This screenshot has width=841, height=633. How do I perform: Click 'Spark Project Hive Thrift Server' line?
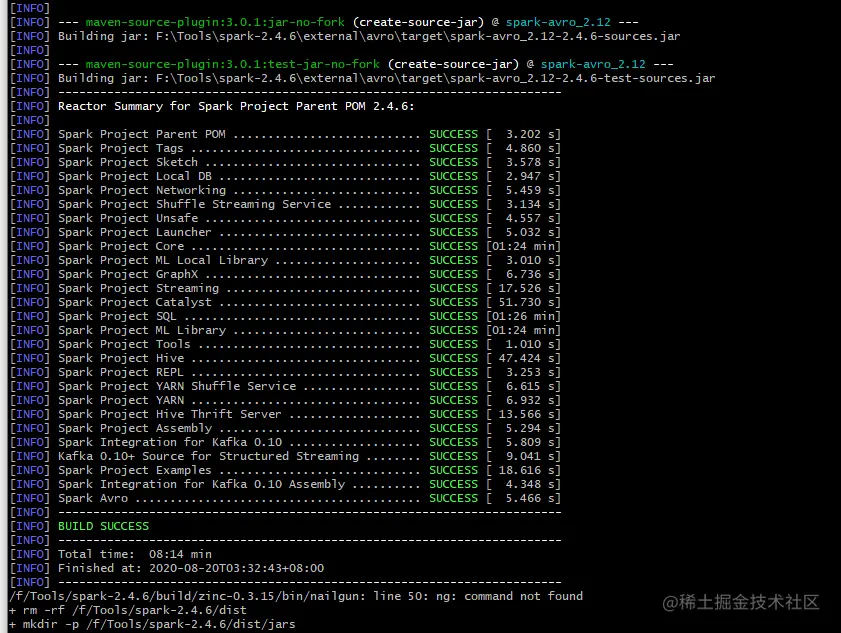pyautogui.click(x=285, y=414)
